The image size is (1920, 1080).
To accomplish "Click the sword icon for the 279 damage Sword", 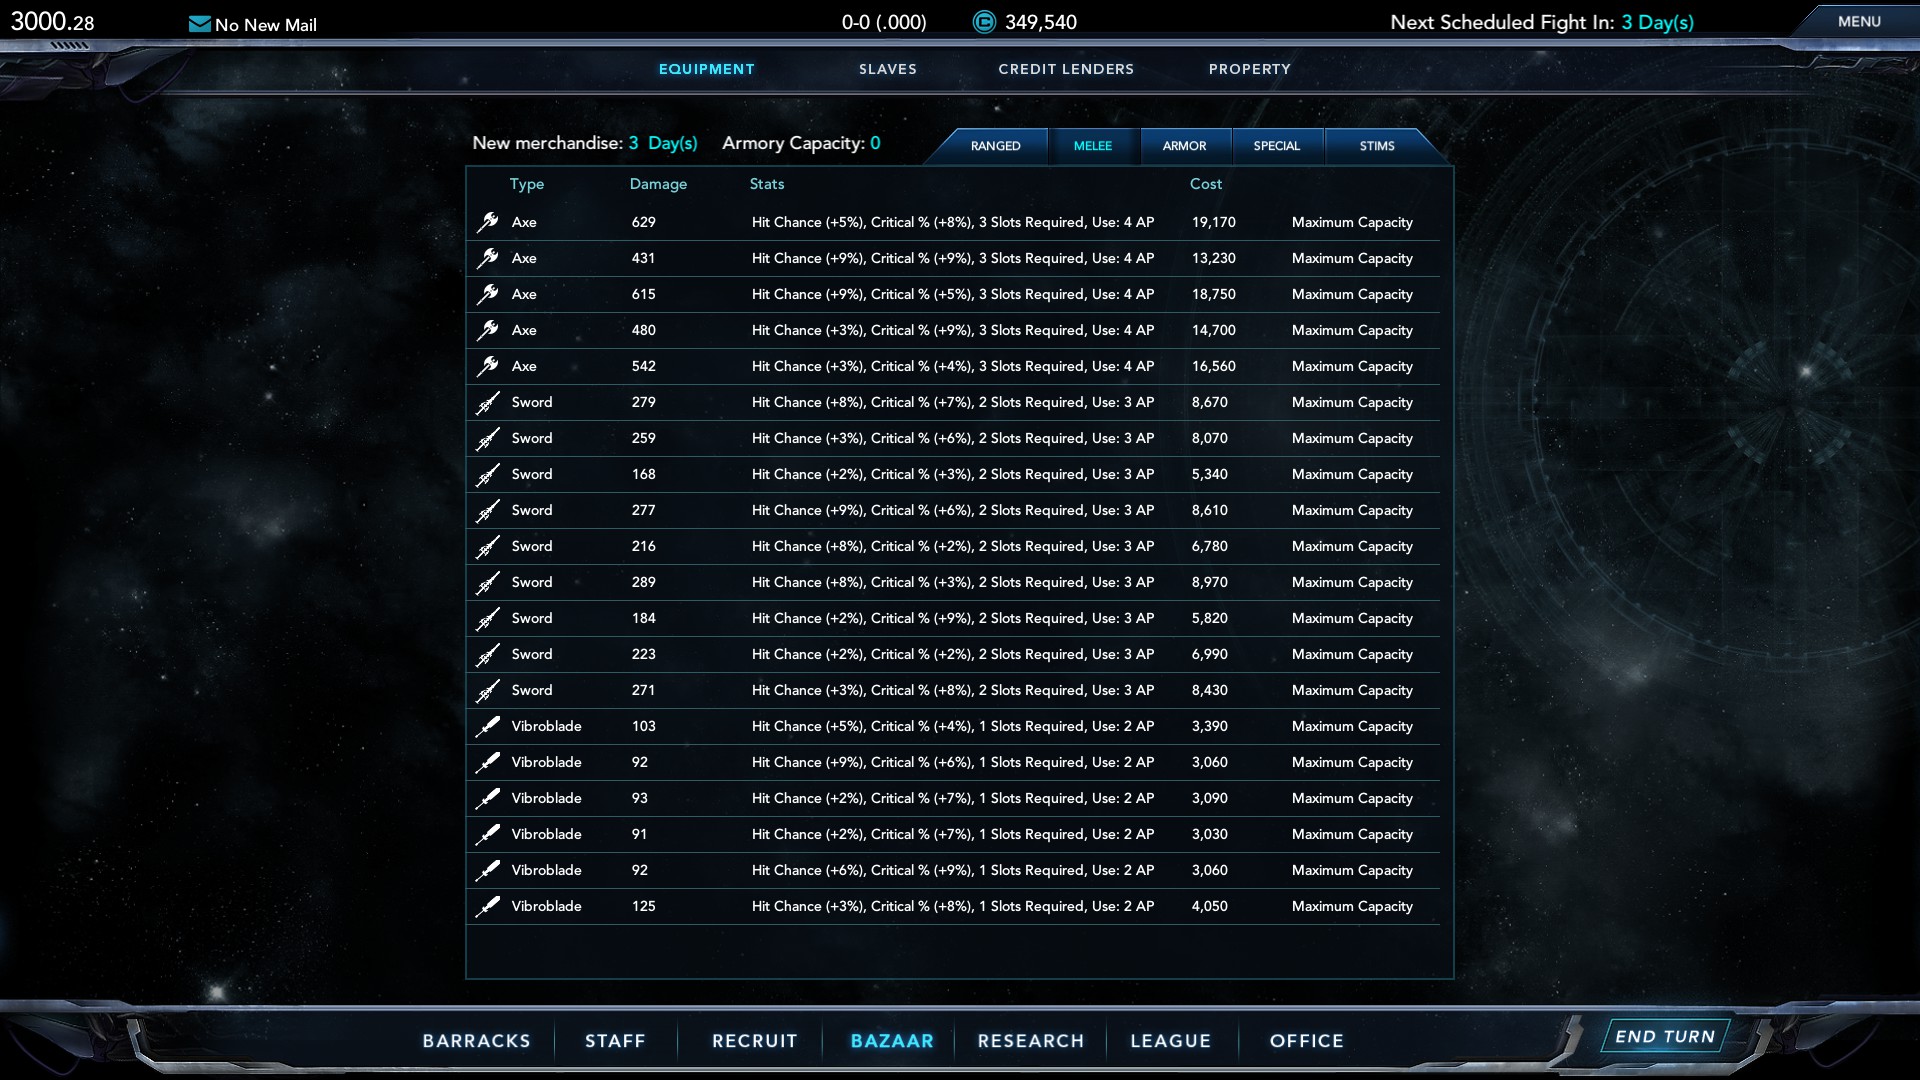I will coord(487,402).
